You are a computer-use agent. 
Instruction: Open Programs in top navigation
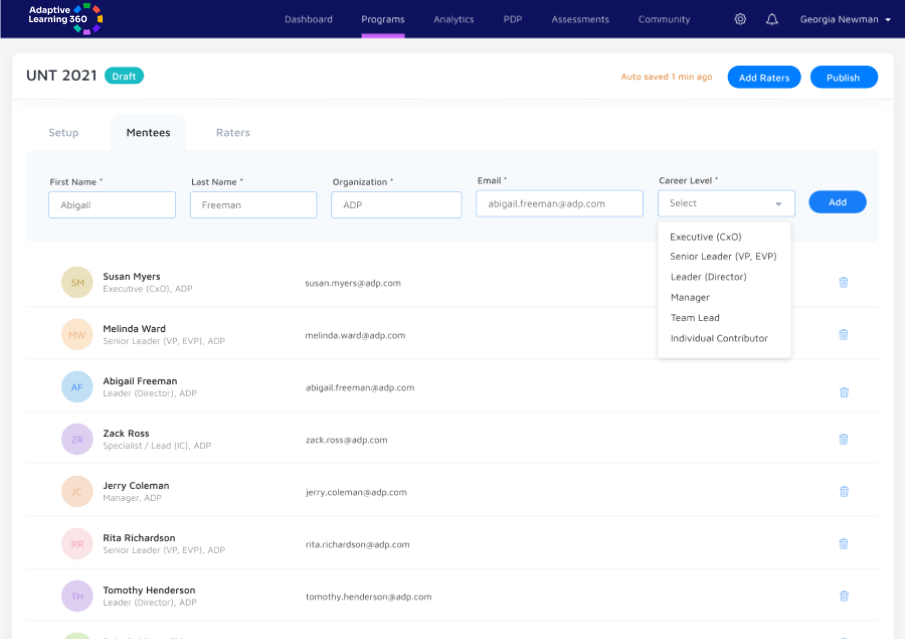pyautogui.click(x=383, y=19)
